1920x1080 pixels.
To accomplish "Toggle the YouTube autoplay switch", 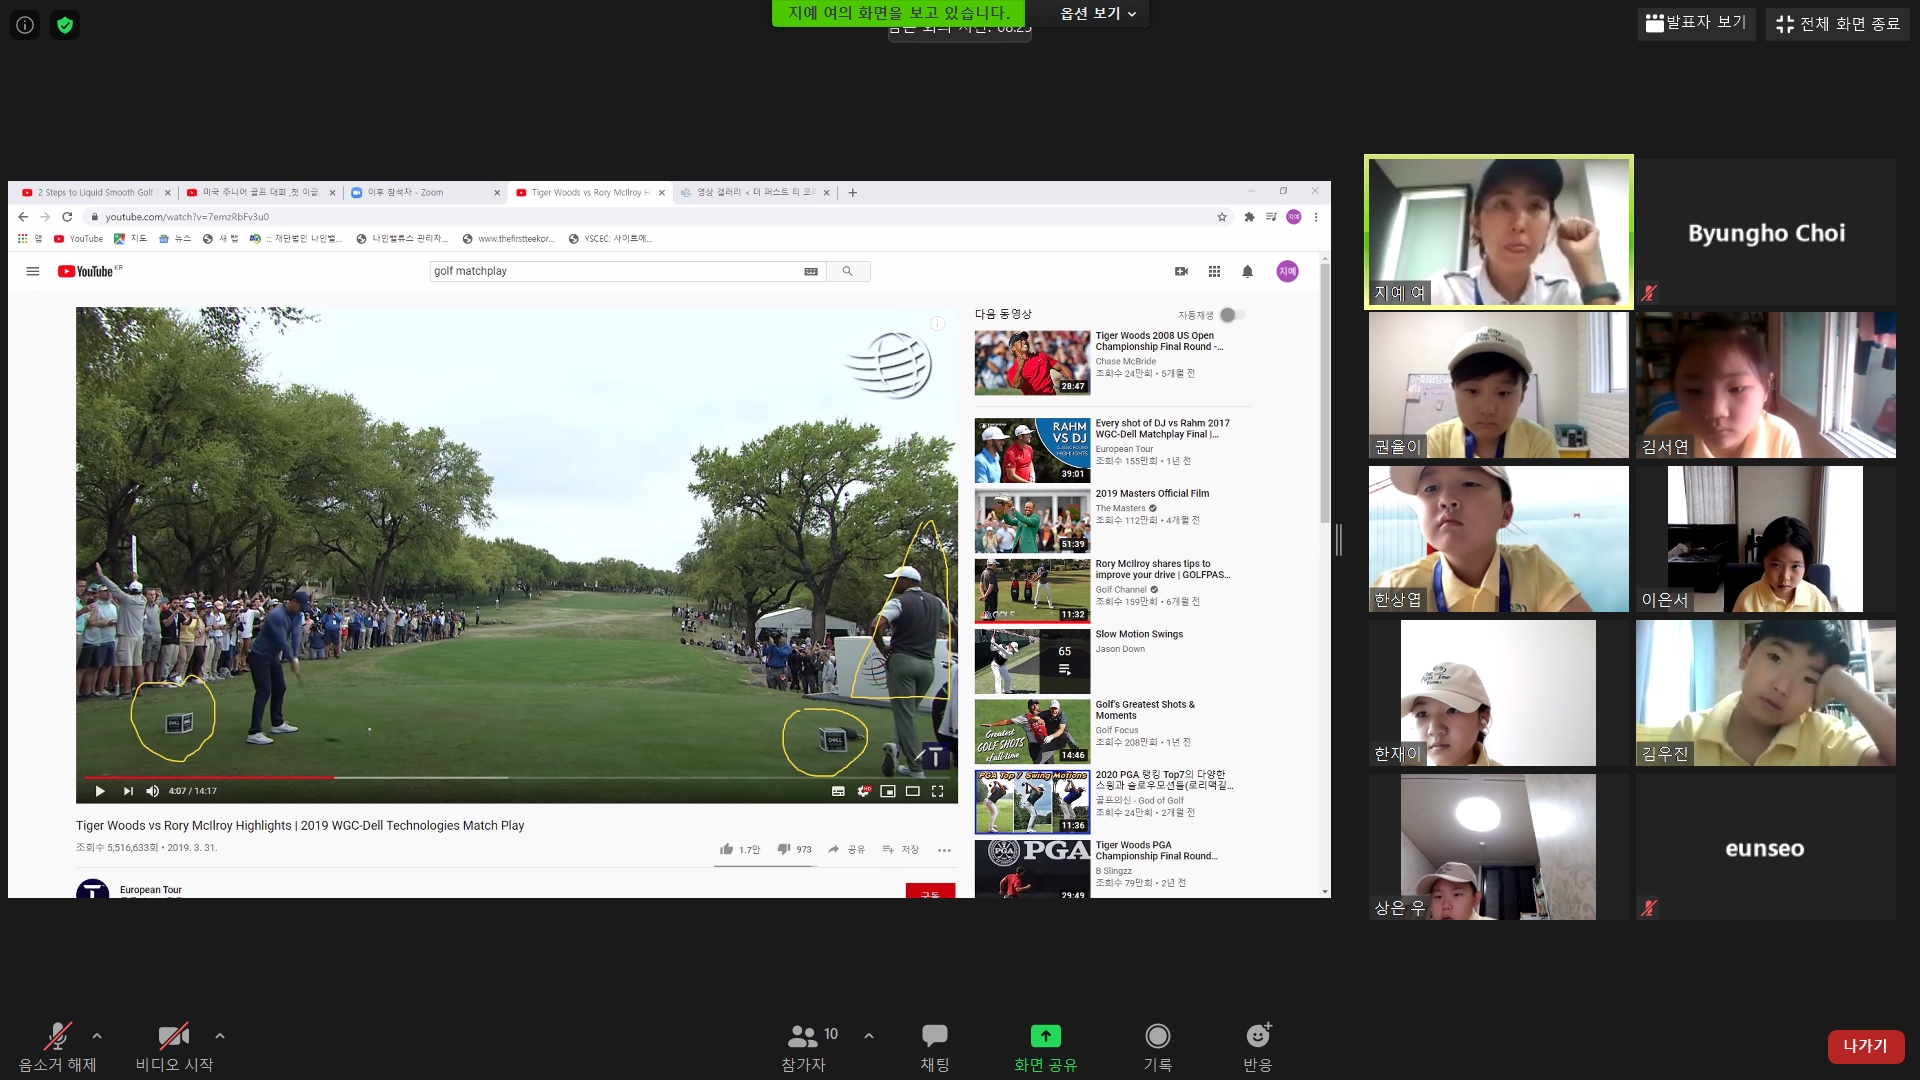I will pyautogui.click(x=1231, y=315).
